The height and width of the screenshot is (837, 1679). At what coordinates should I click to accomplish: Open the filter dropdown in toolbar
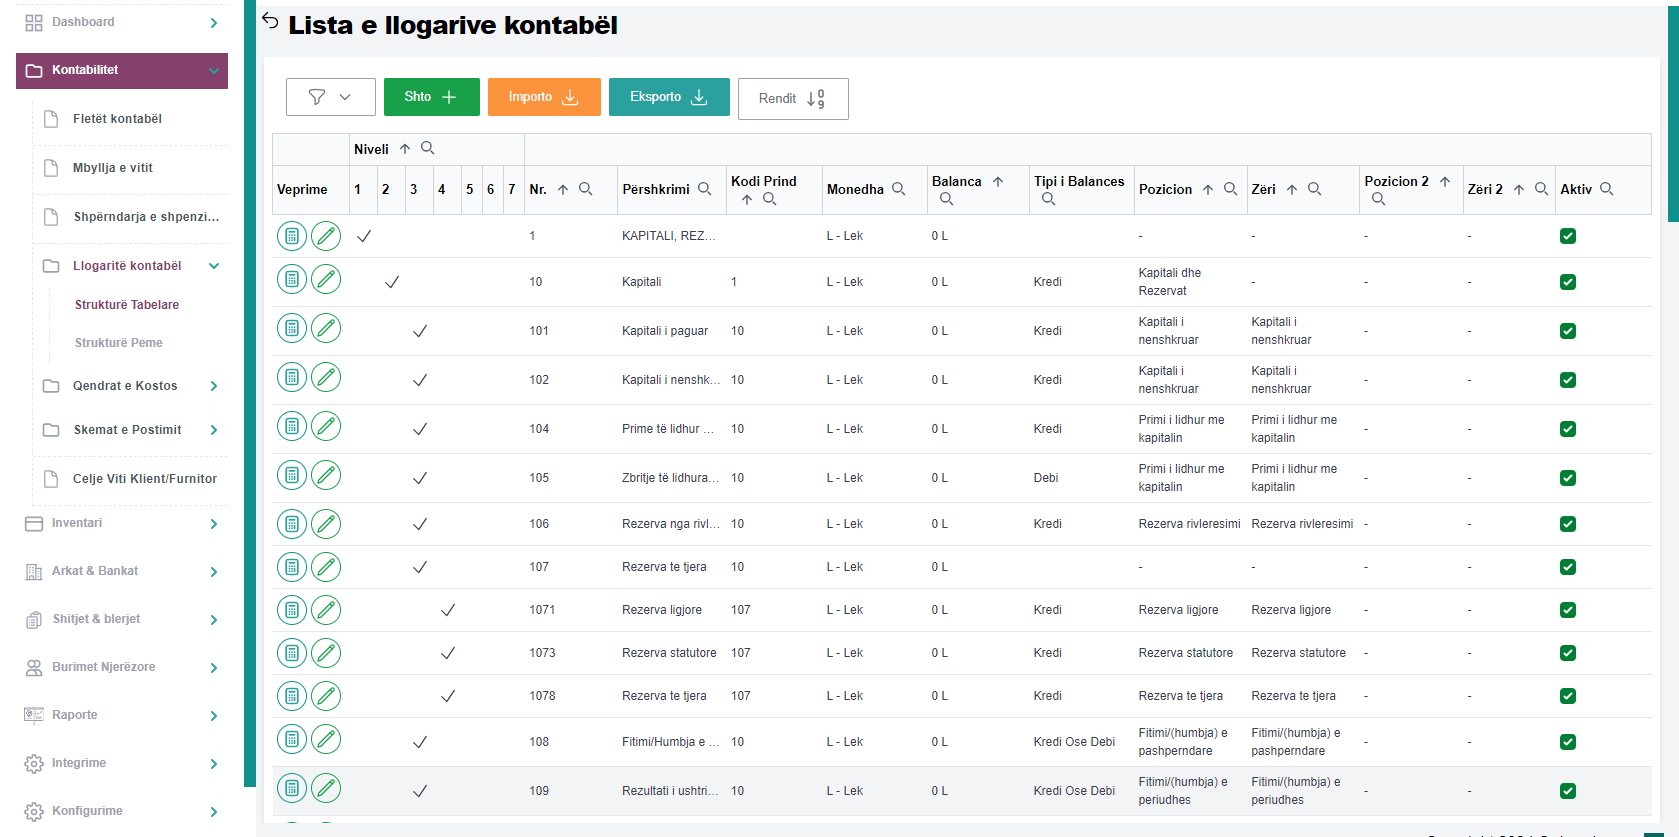(x=330, y=97)
